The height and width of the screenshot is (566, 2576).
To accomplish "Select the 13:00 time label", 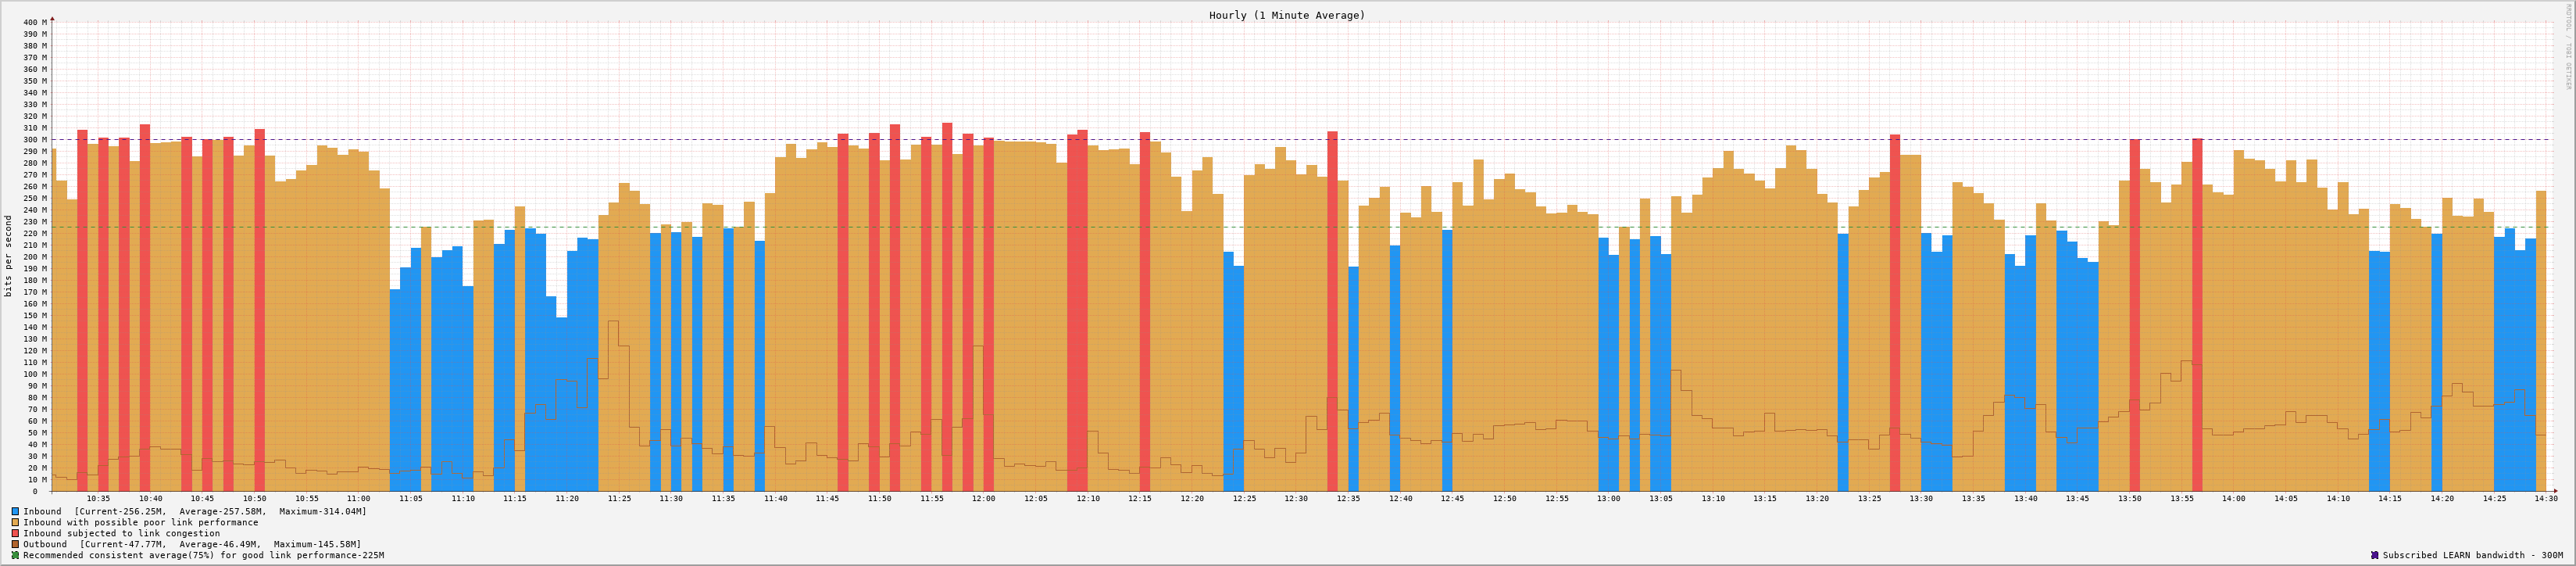I will point(1608,498).
